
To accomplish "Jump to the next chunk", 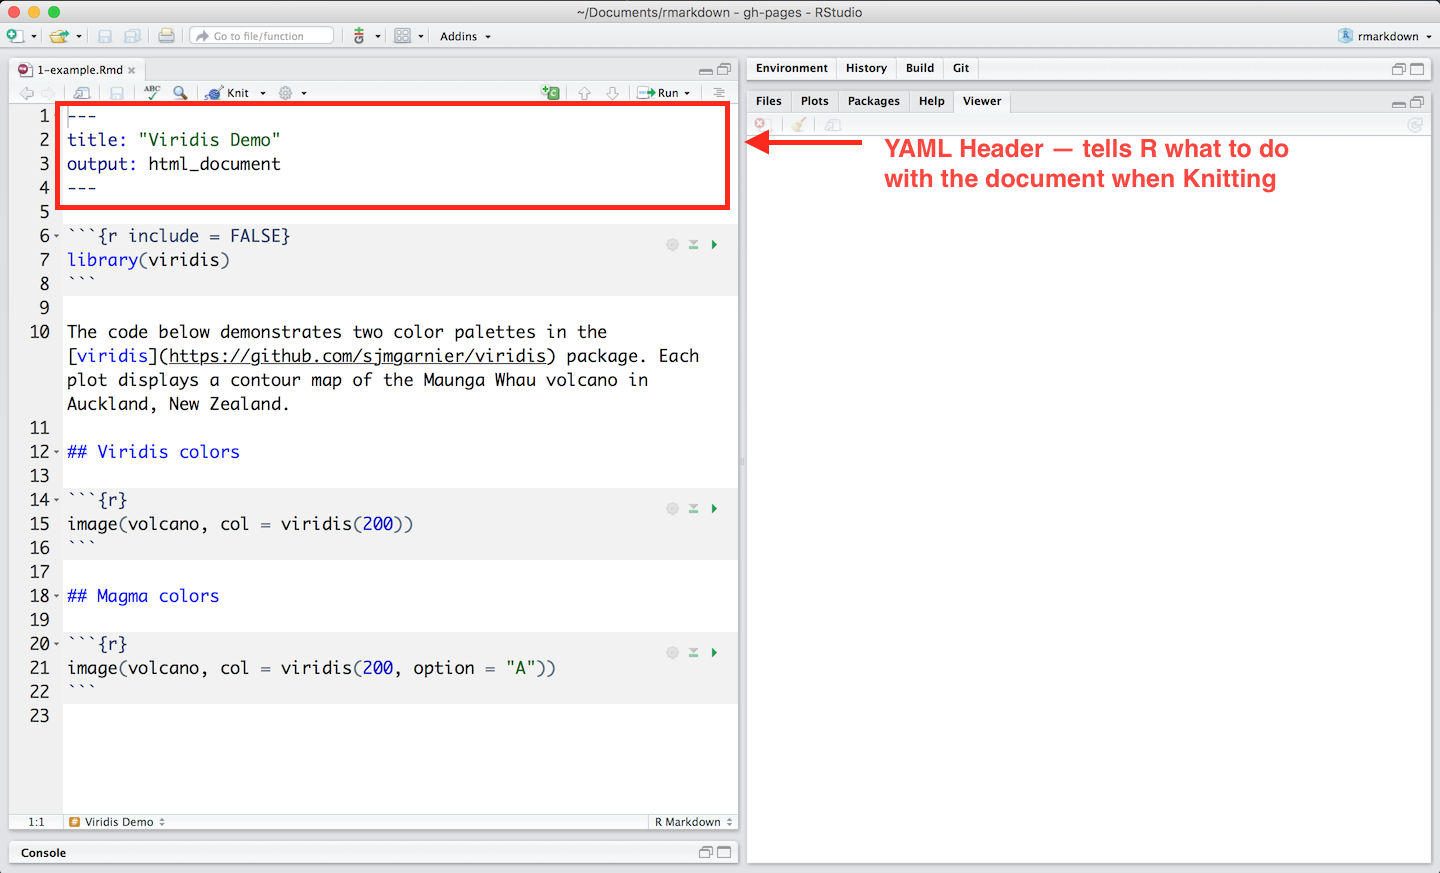I will [x=613, y=93].
